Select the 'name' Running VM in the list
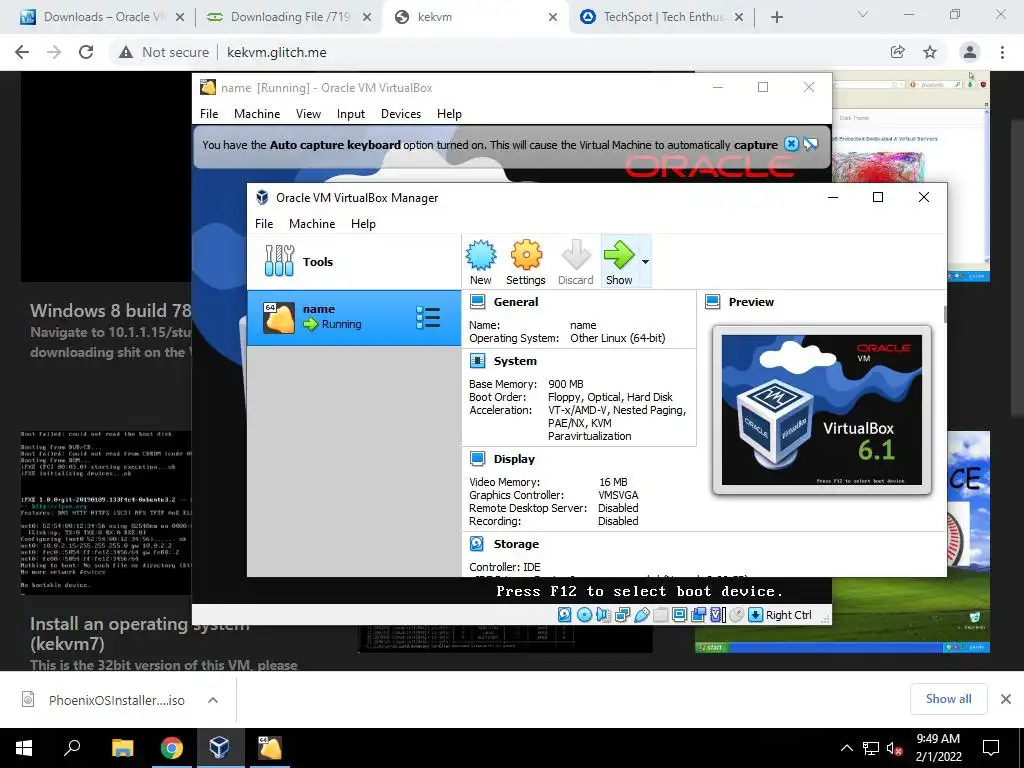 click(353, 317)
